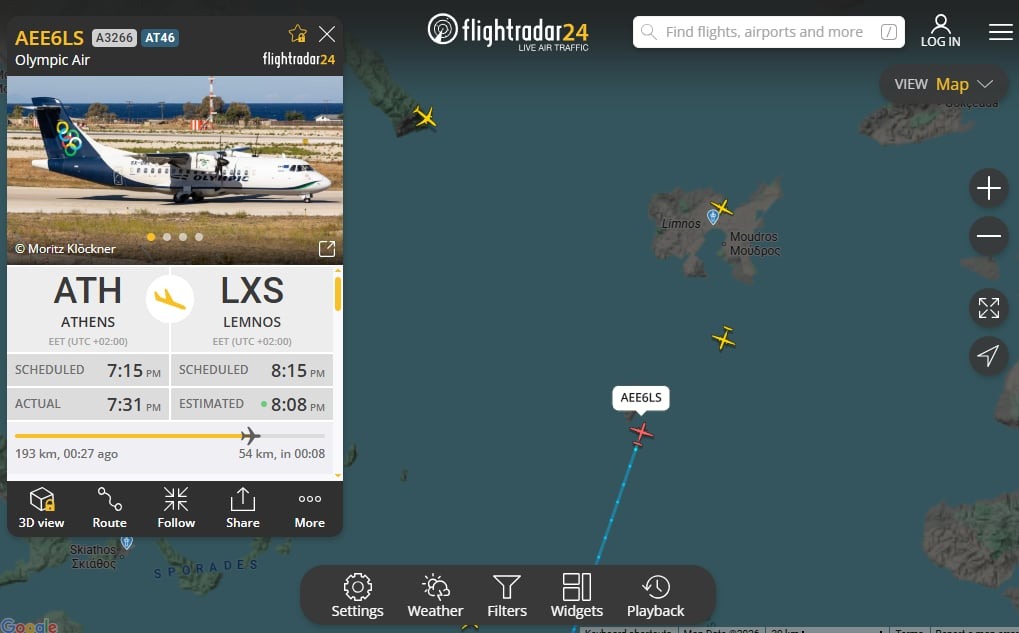Screen dimensions: 1019x633
Task: Open map Settings
Action: 357,595
